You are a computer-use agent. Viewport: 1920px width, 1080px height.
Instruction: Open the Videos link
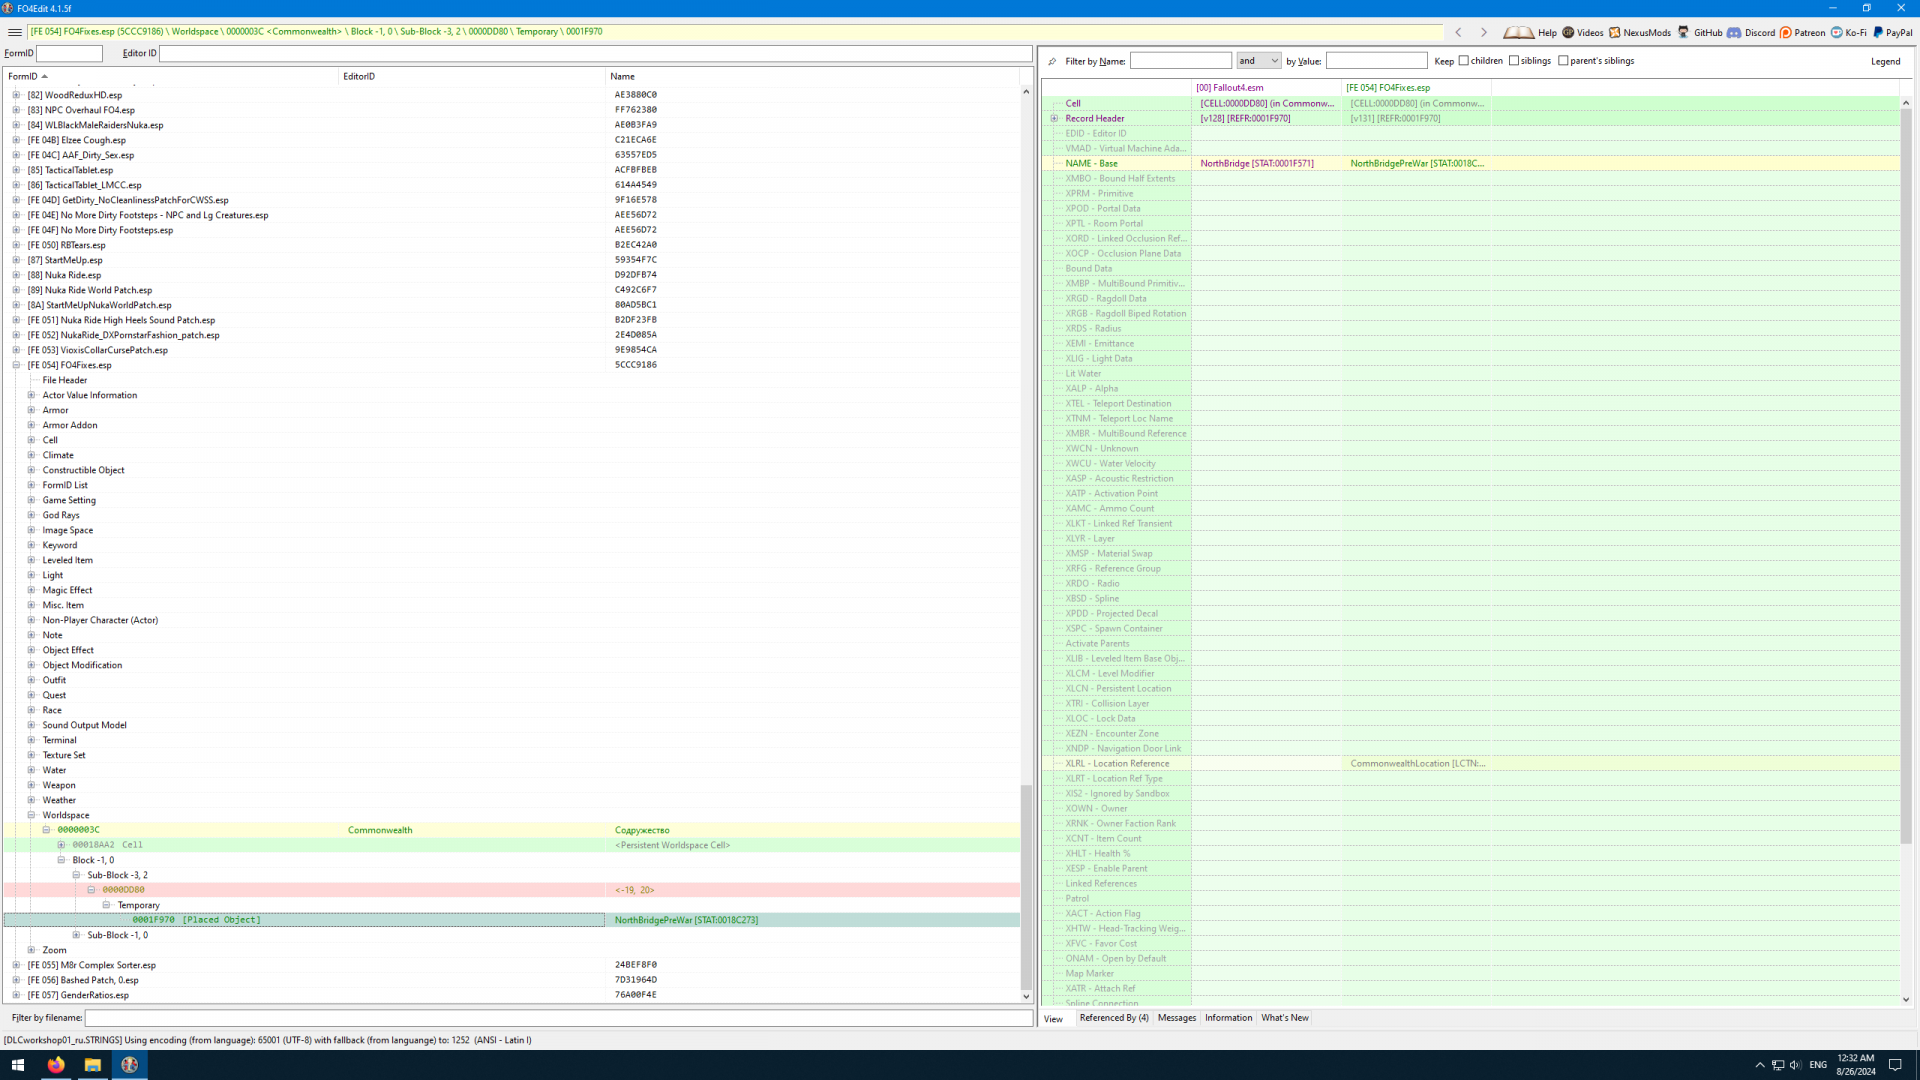pos(1582,32)
